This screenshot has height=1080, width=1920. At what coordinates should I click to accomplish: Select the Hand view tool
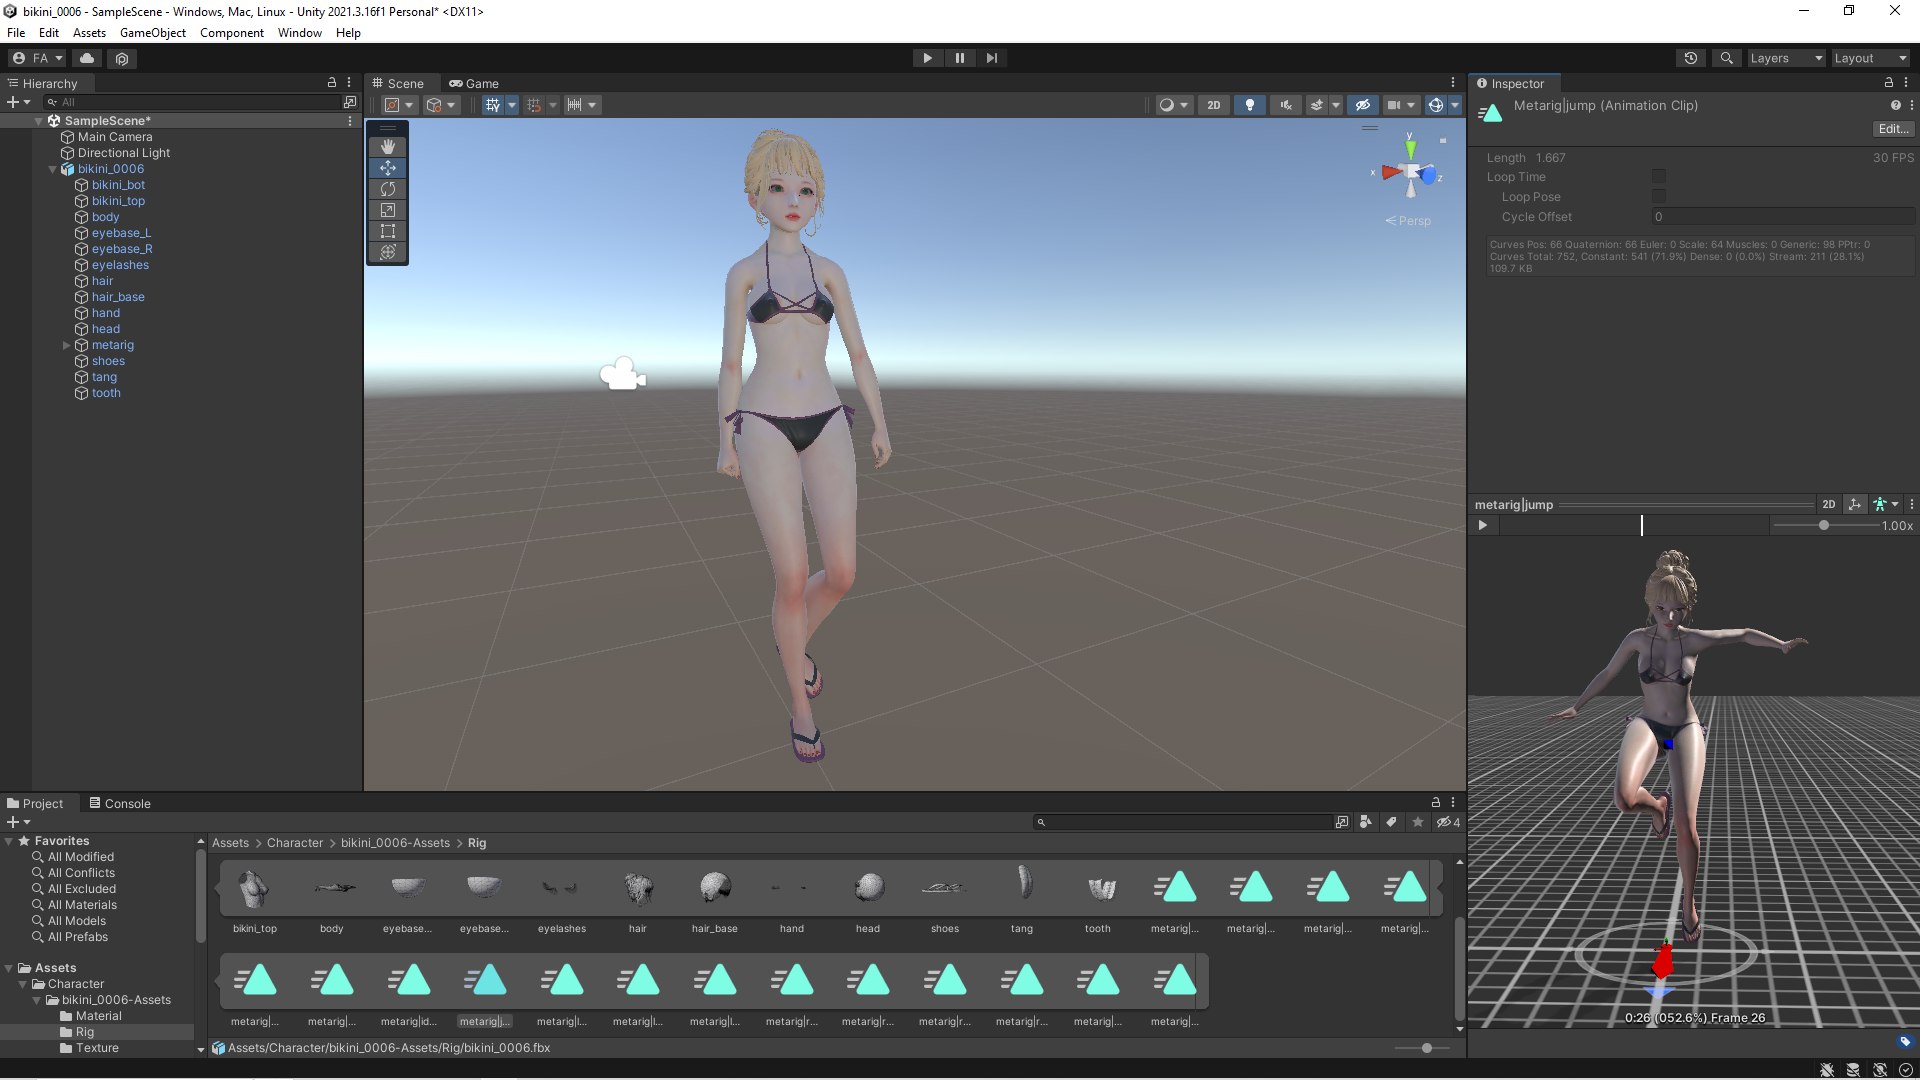coord(388,147)
